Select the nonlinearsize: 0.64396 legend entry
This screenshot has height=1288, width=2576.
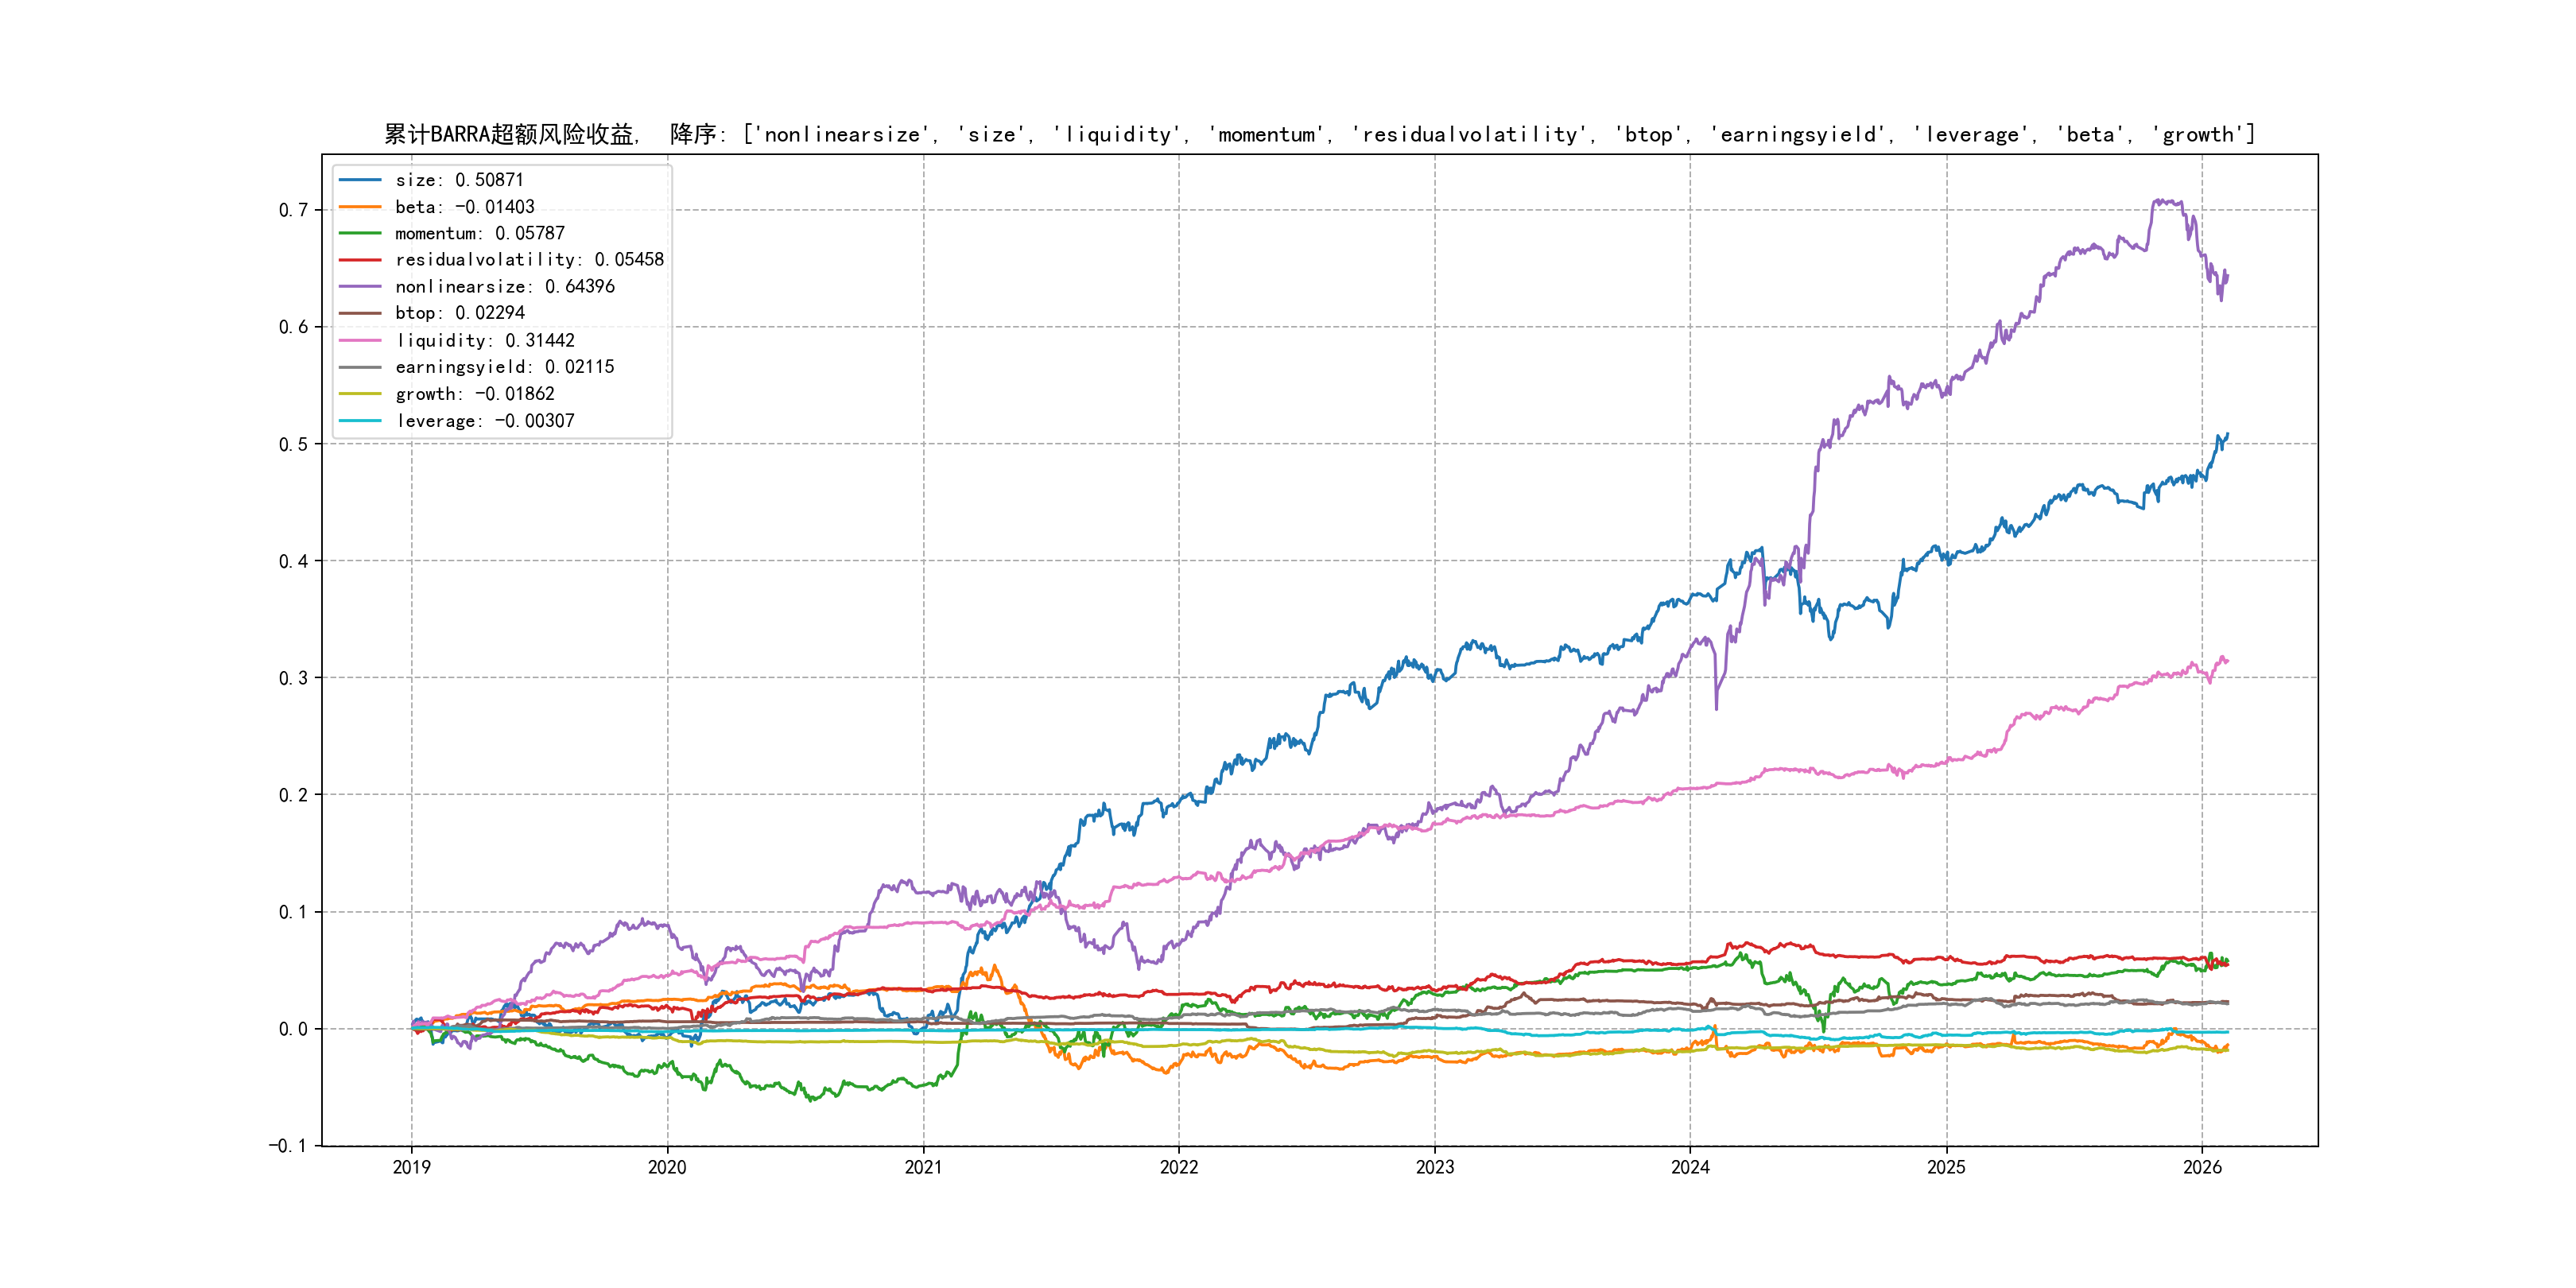[504, 287]
